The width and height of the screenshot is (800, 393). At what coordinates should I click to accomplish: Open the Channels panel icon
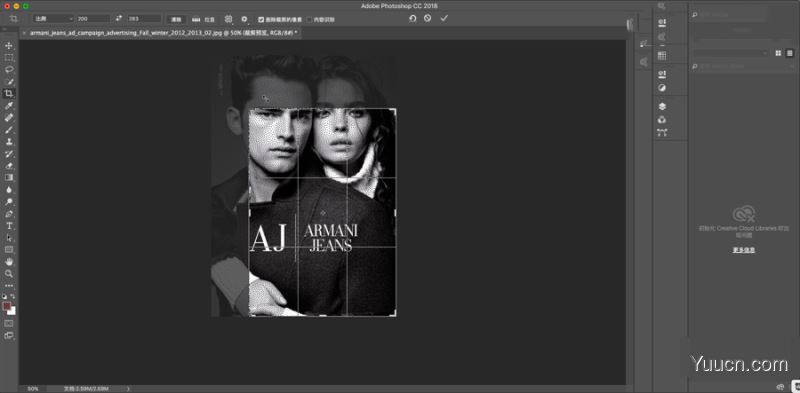pos(662,119)
